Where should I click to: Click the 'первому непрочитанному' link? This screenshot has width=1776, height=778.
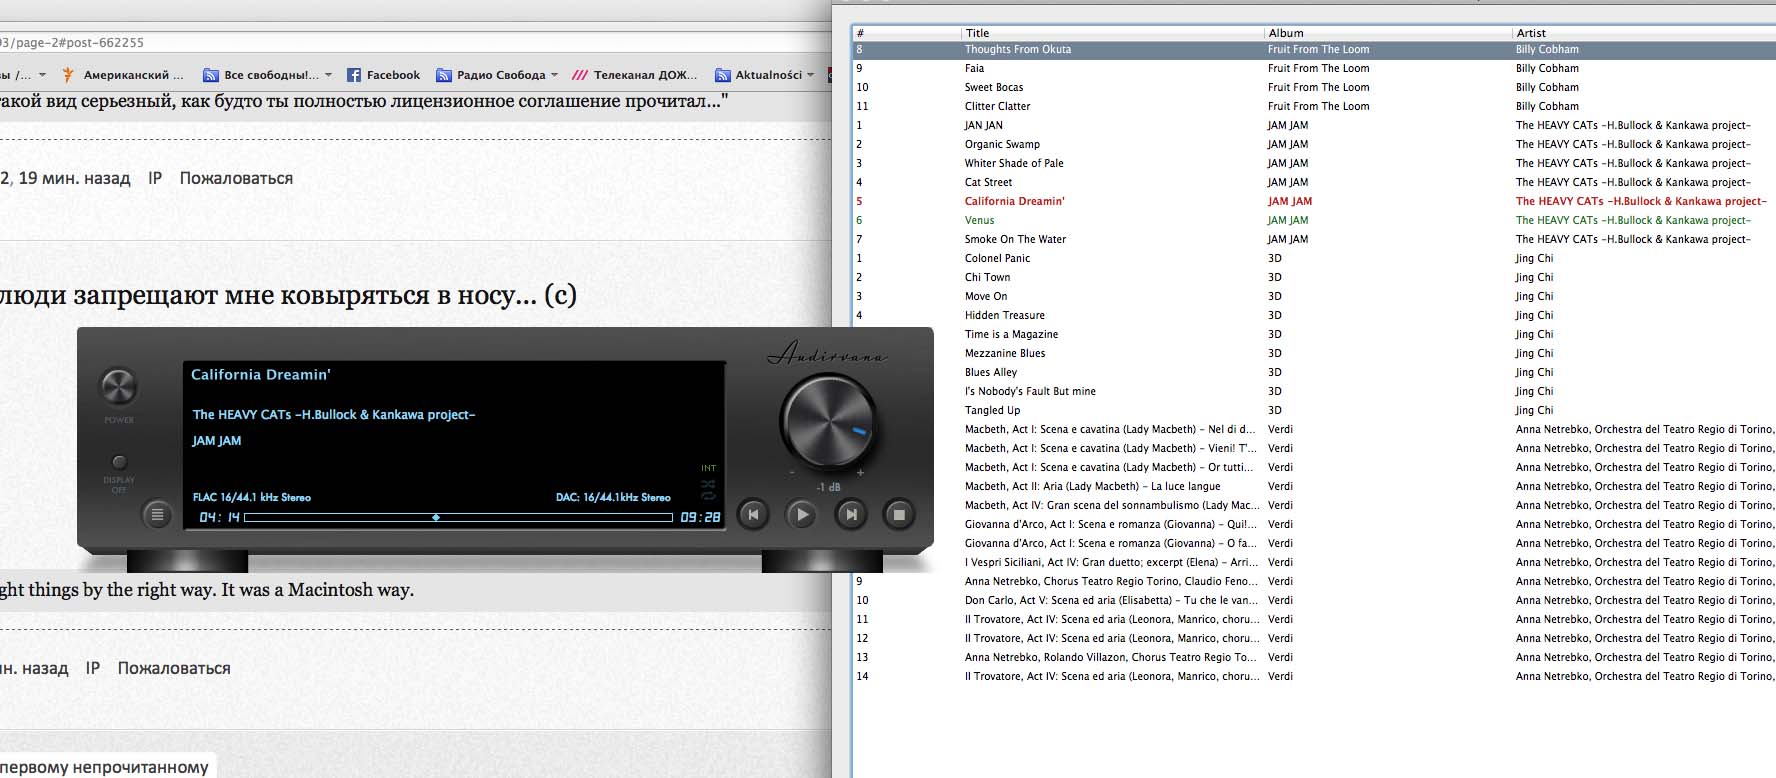(104, 767)
